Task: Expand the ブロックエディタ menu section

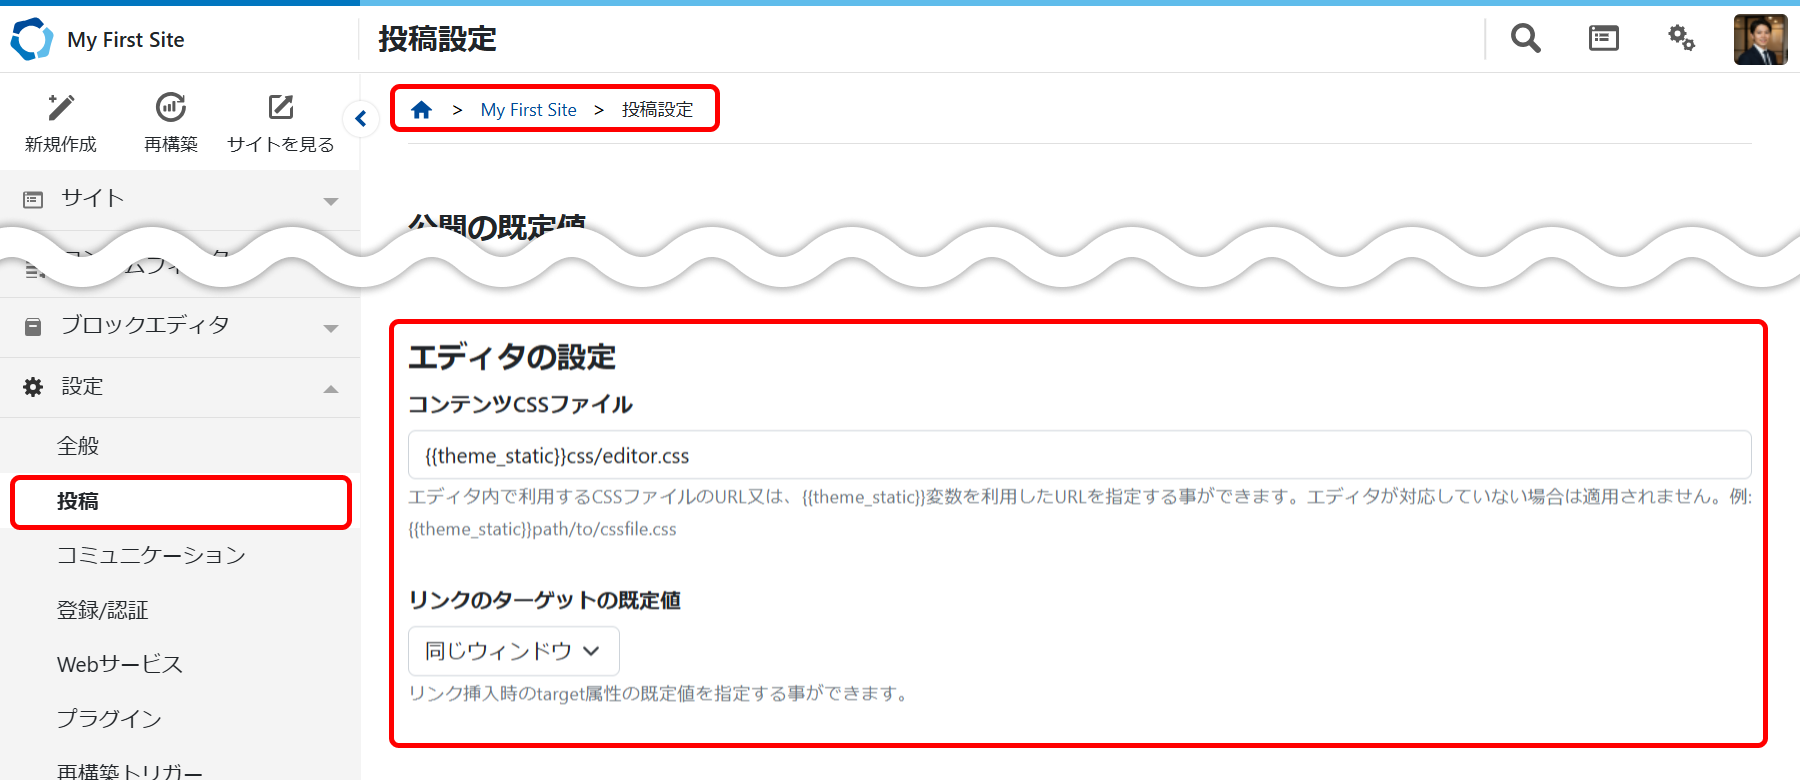Action: tap(180, 326)
